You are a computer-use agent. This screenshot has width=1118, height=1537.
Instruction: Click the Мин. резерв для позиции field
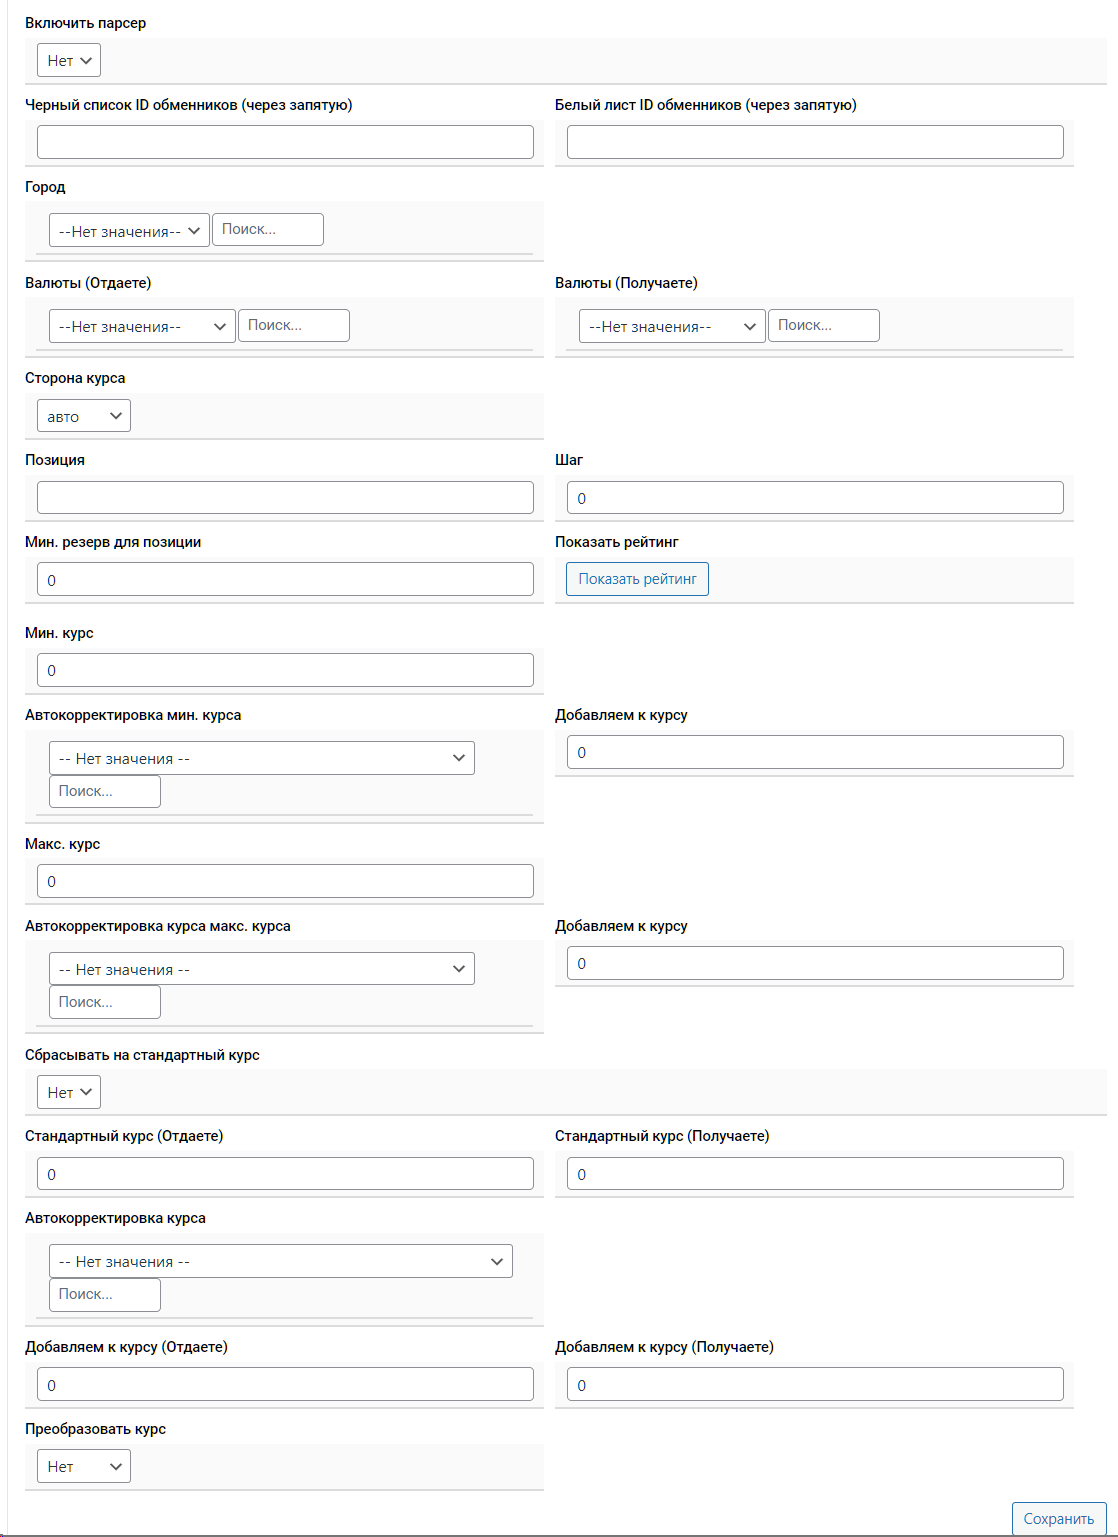point(285,580)
